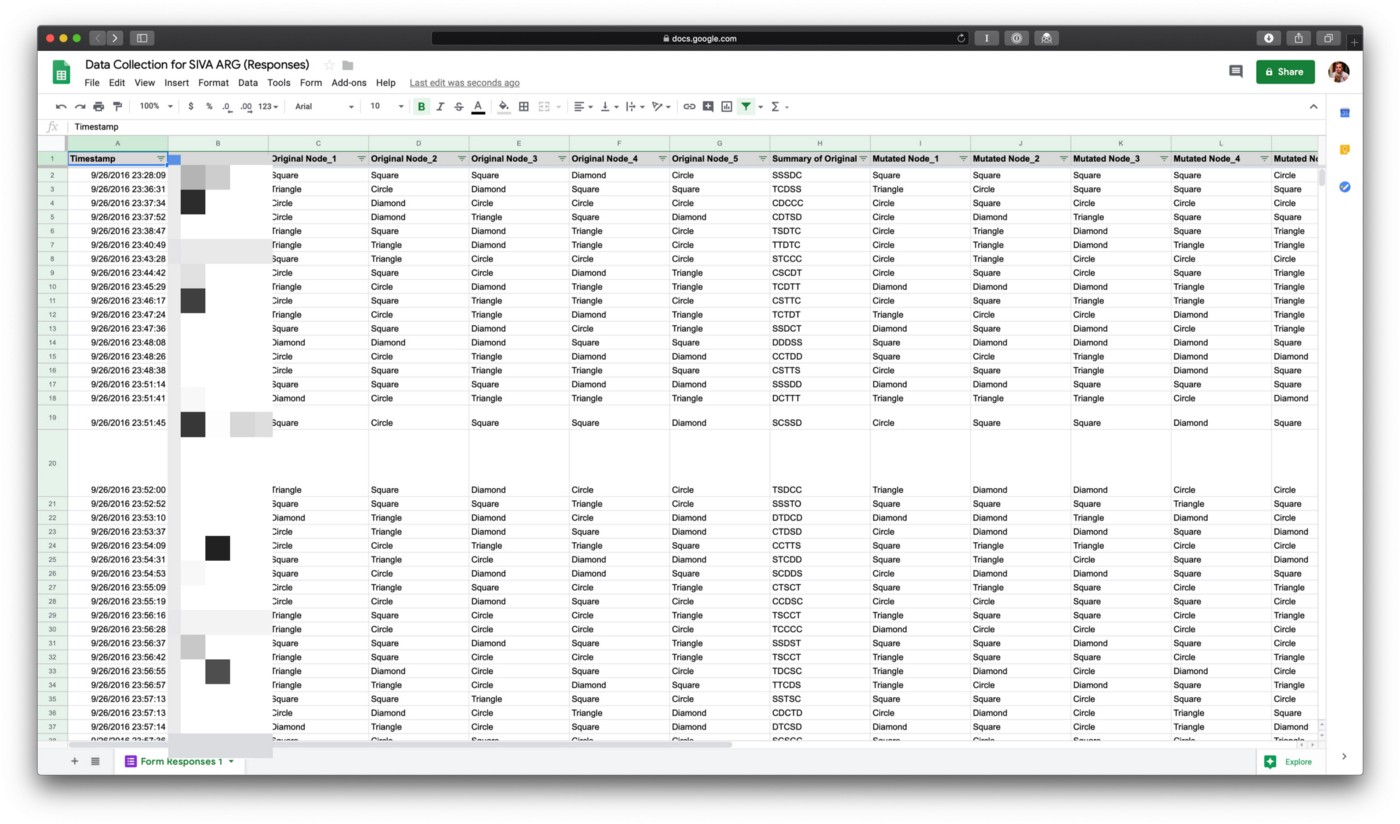Increase decimal places
The width and height of the screenshot is (1400, 824).
(246, 106)
